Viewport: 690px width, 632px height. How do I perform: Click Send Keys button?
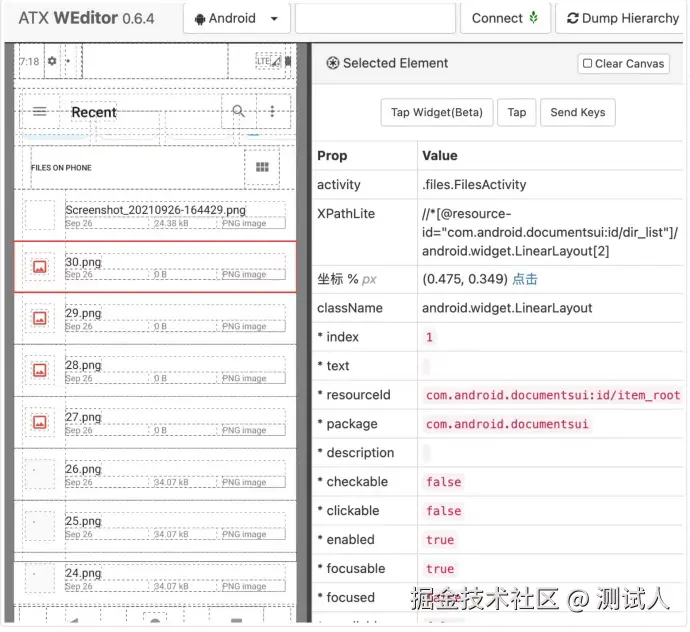577,113
